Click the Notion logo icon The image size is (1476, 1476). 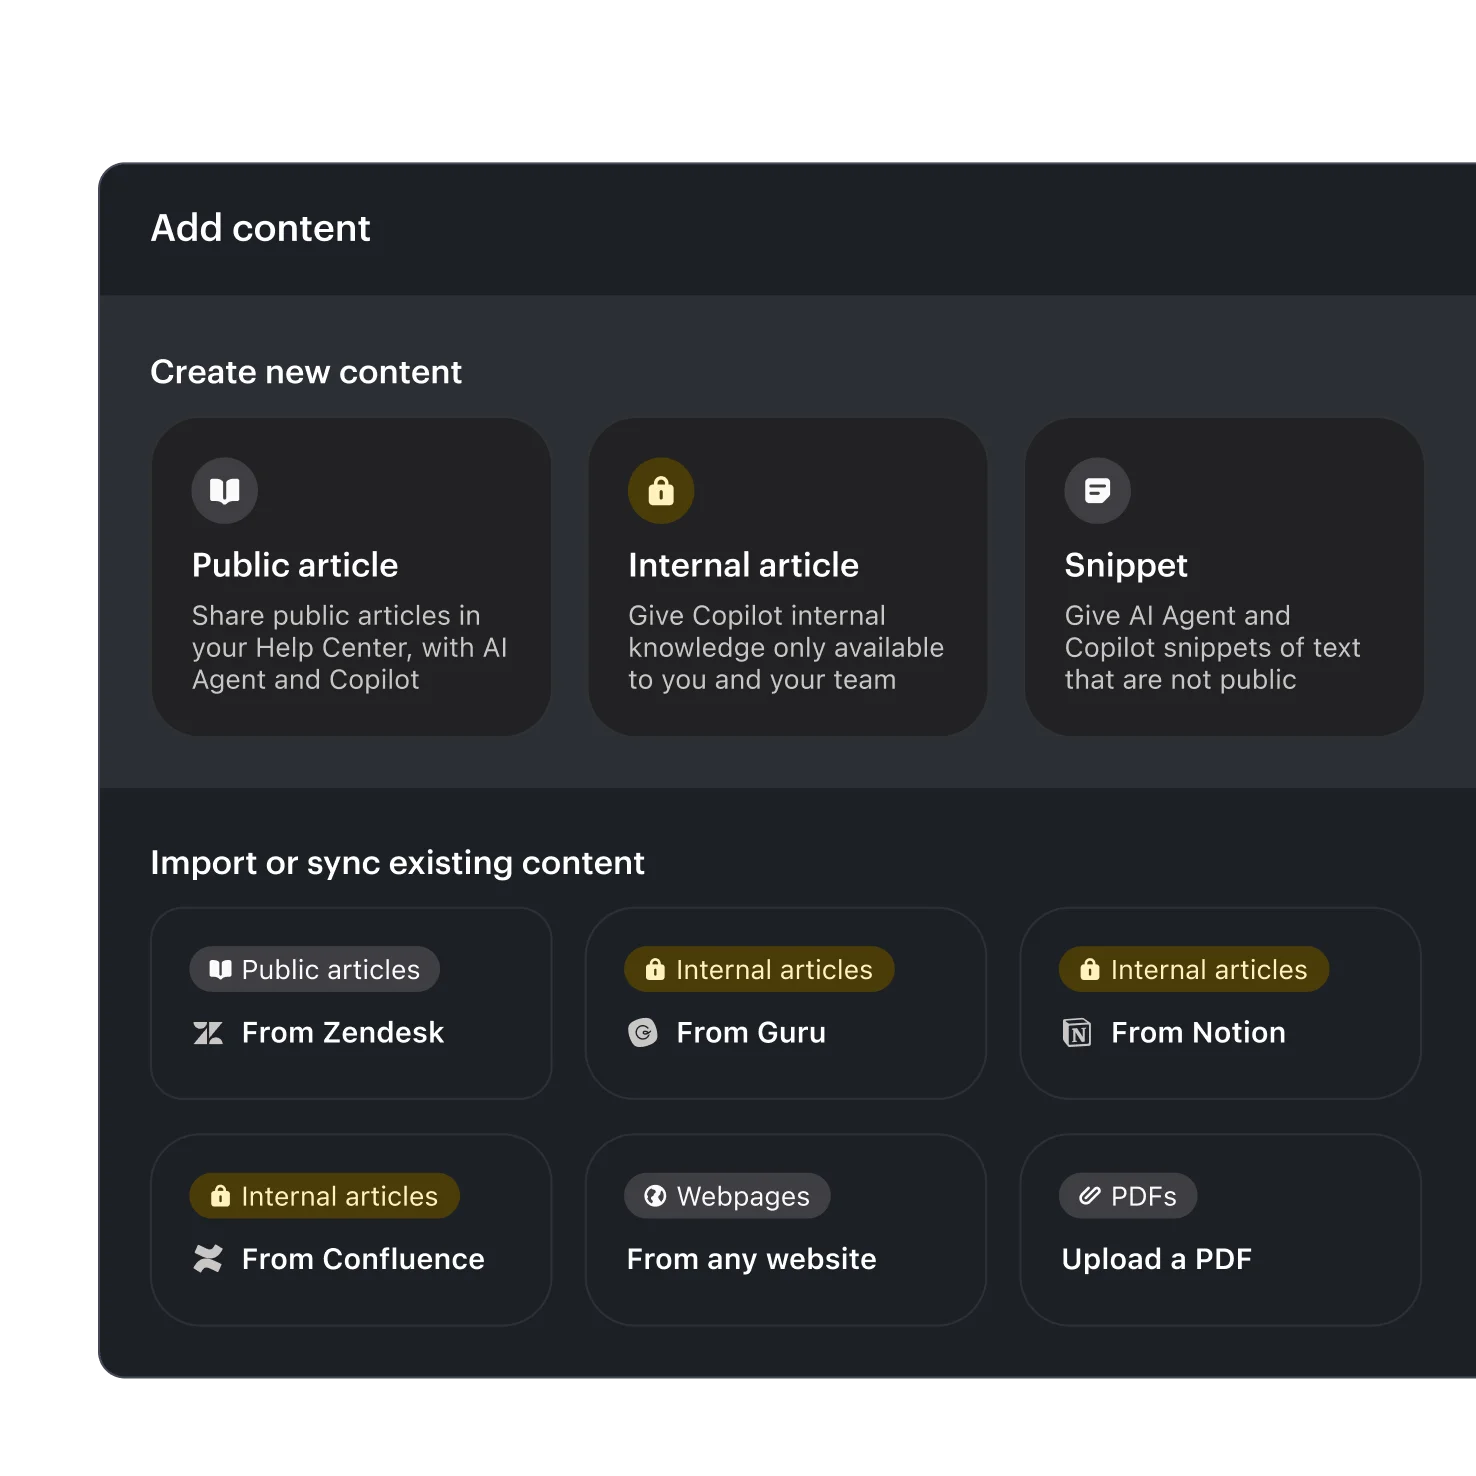(x=1079, y=1033)
